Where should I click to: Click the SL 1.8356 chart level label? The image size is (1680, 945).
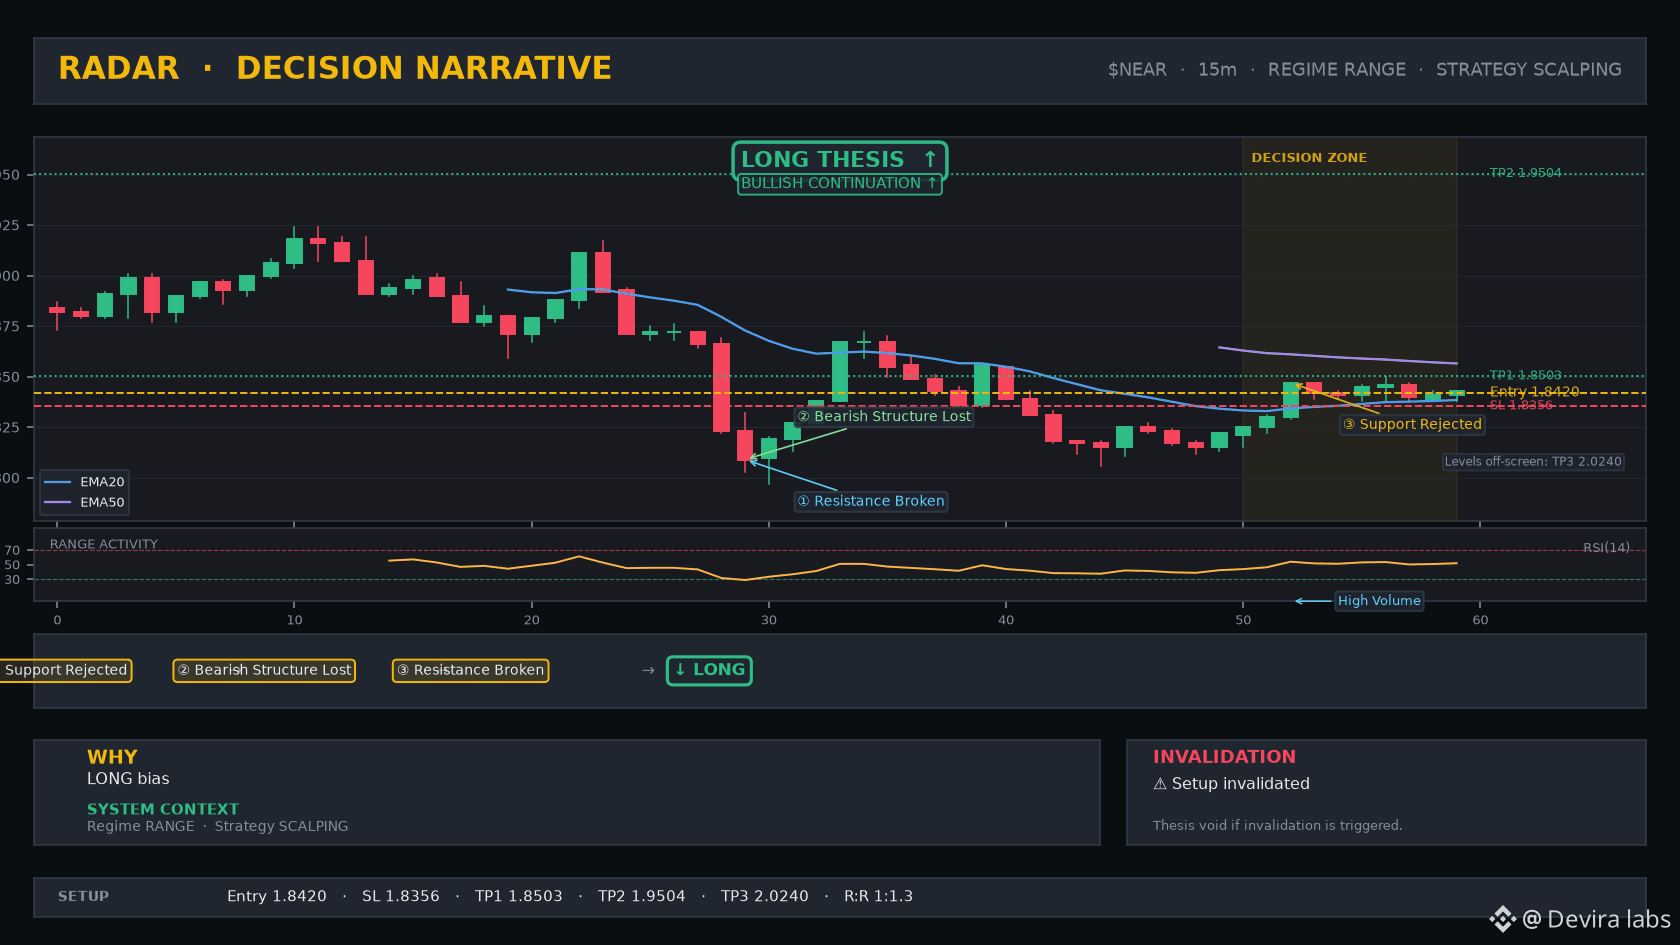(x=1521, y=405)
